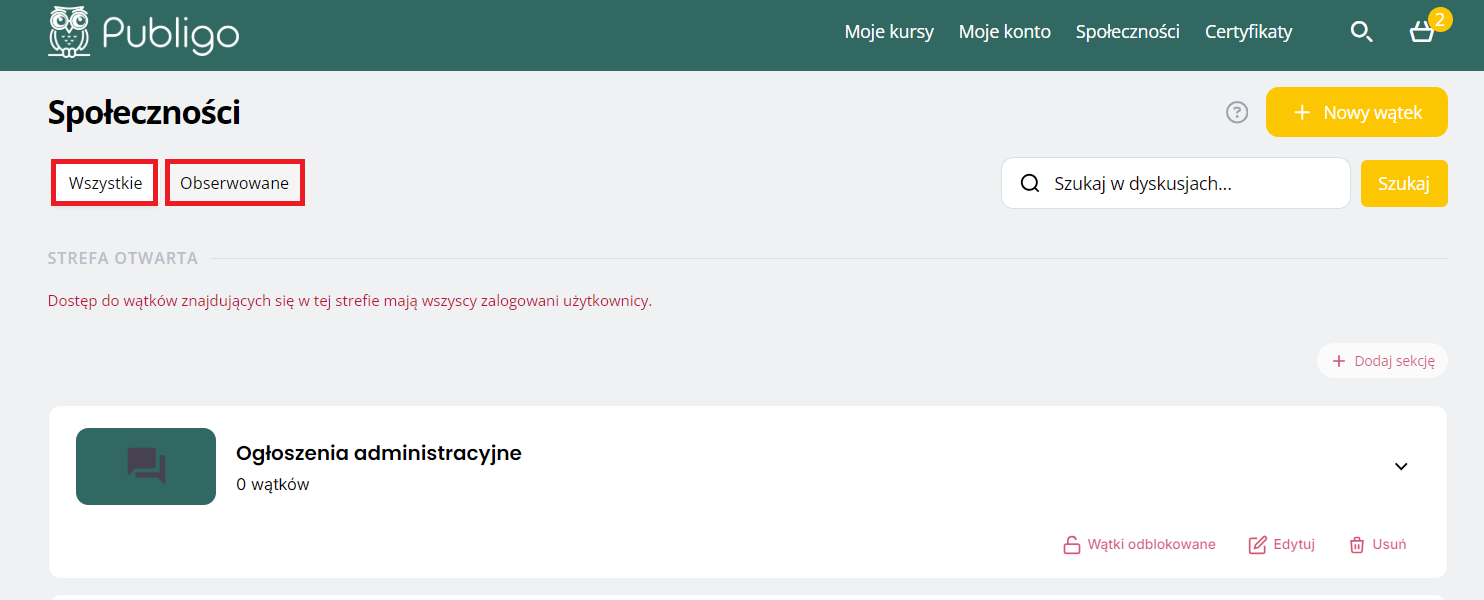Click Dodaj sekcję button
This screenshot has width=1484, height=600.
point(1382,361)
